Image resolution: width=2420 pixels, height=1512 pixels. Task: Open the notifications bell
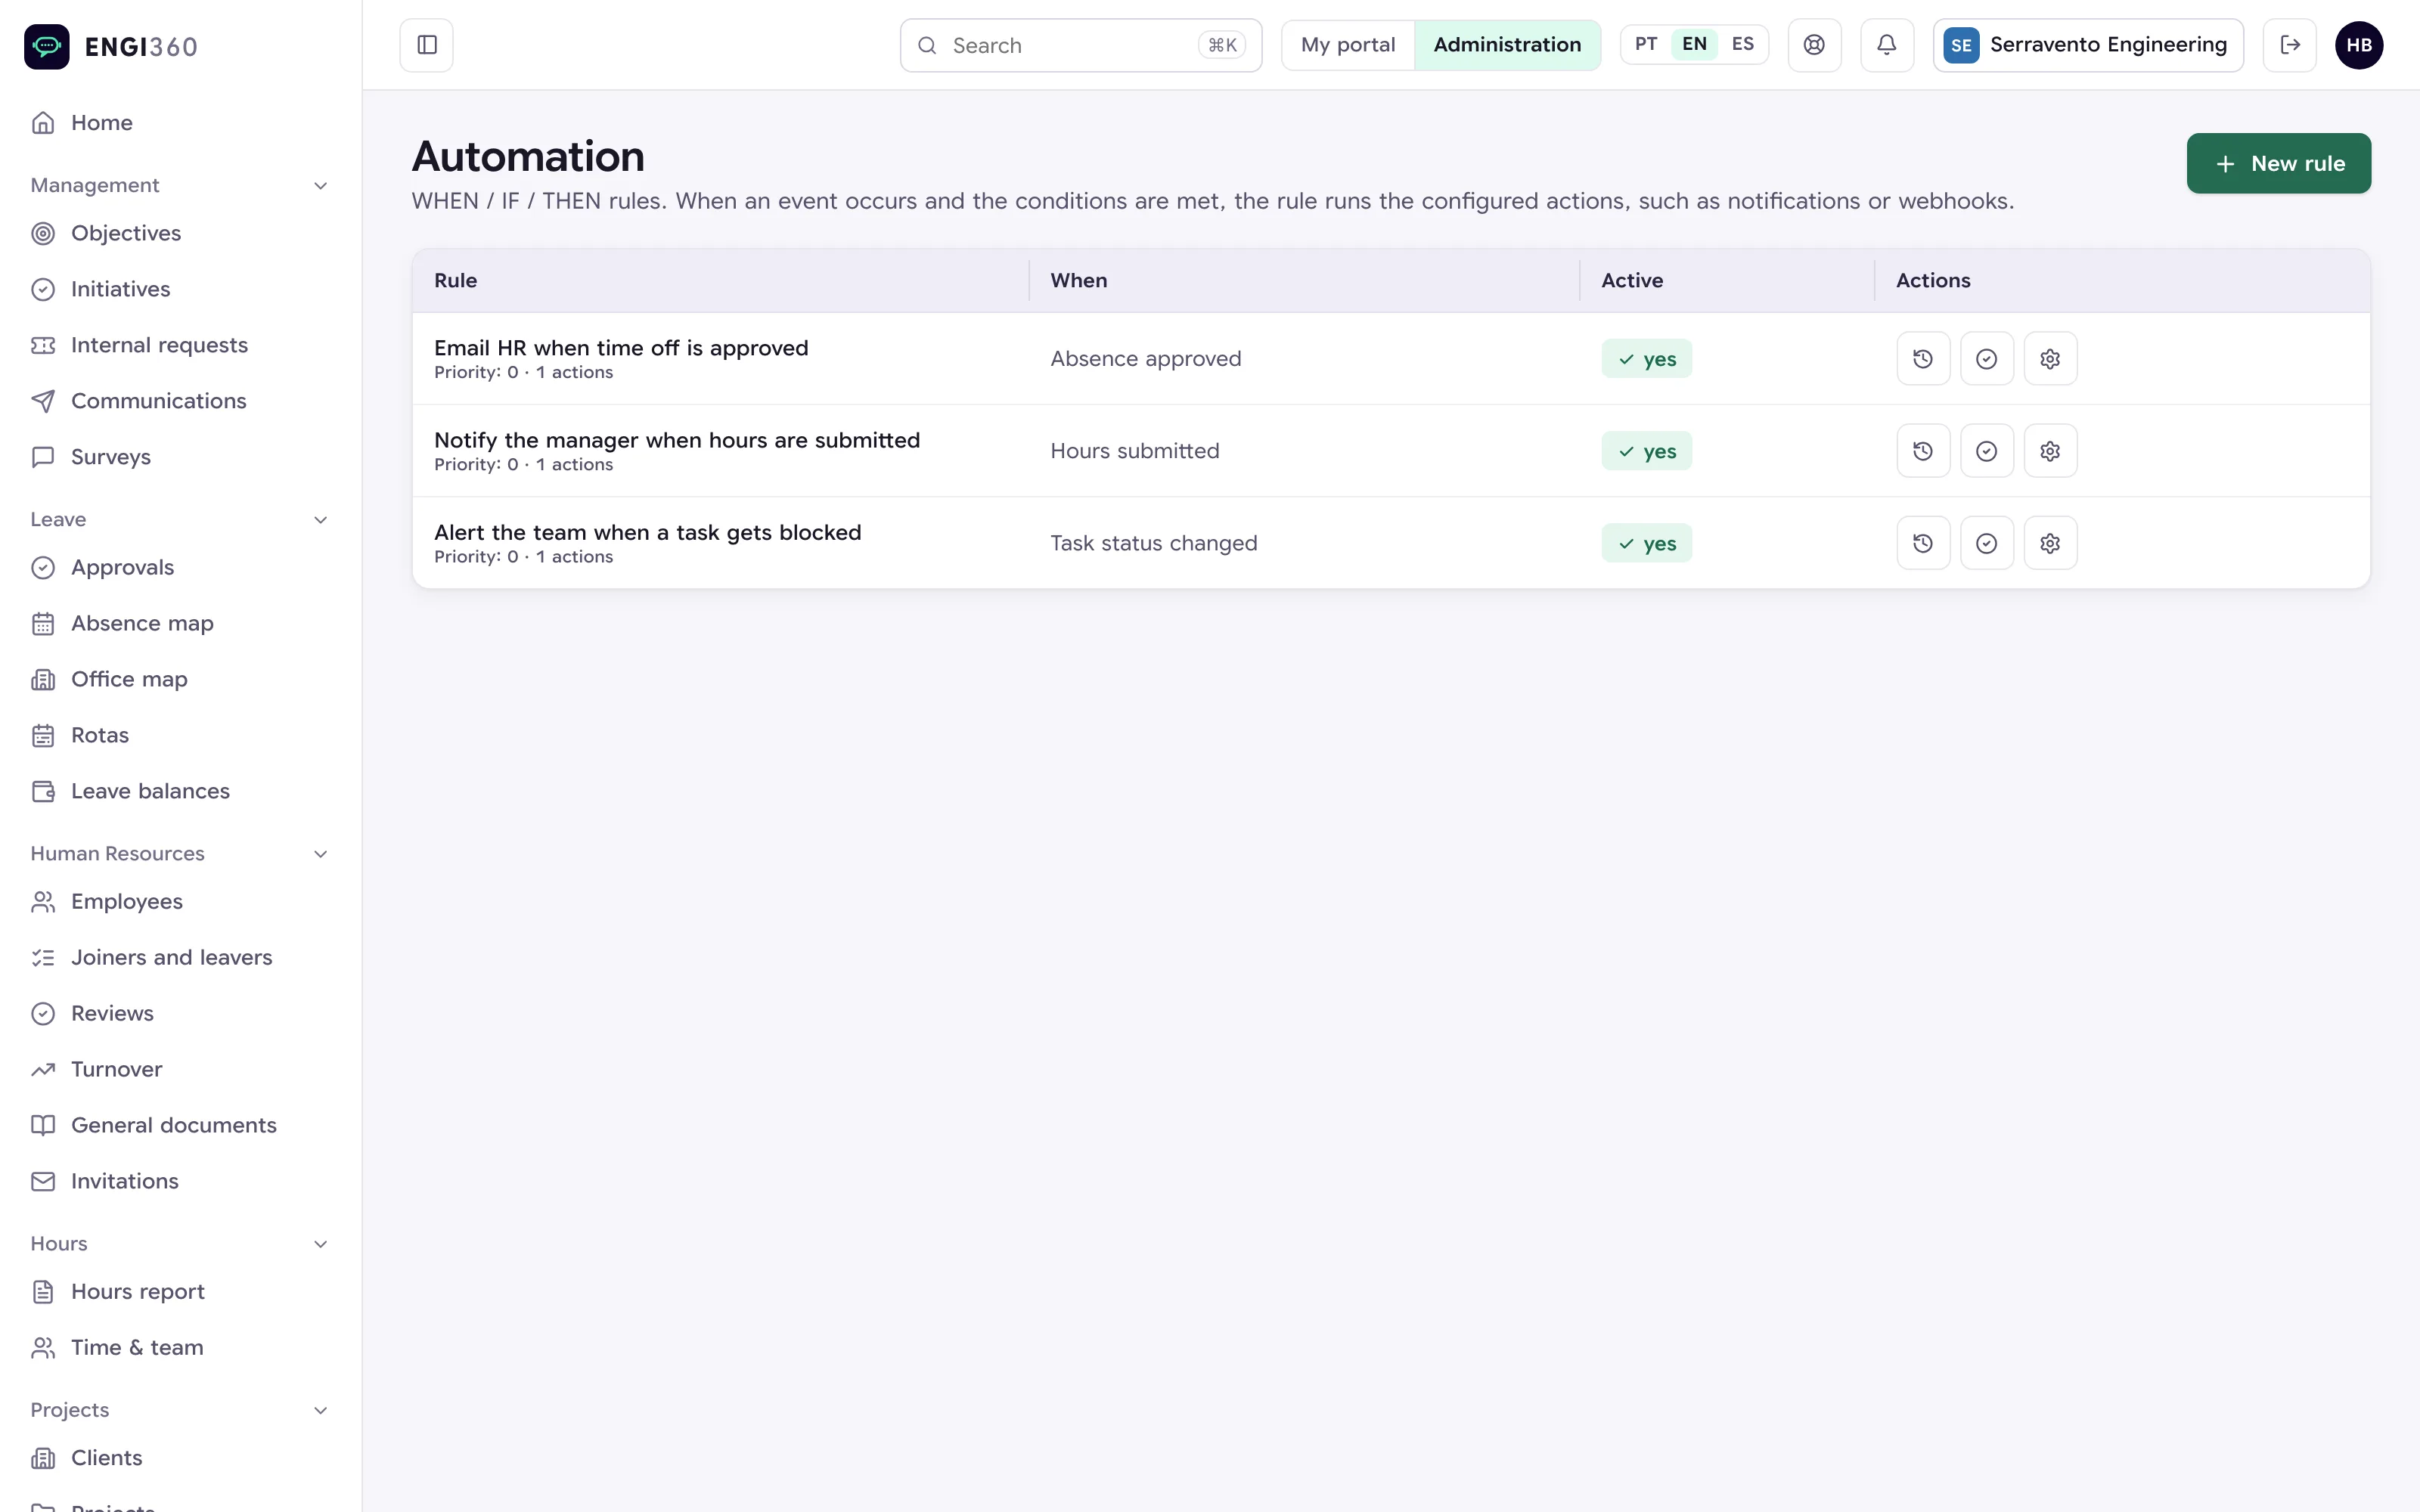(1886, 45)
